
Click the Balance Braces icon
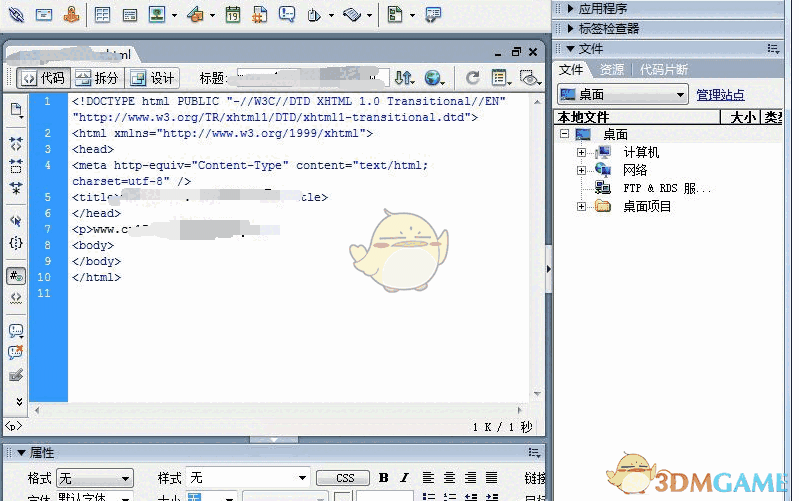click(x=16, y=243)
